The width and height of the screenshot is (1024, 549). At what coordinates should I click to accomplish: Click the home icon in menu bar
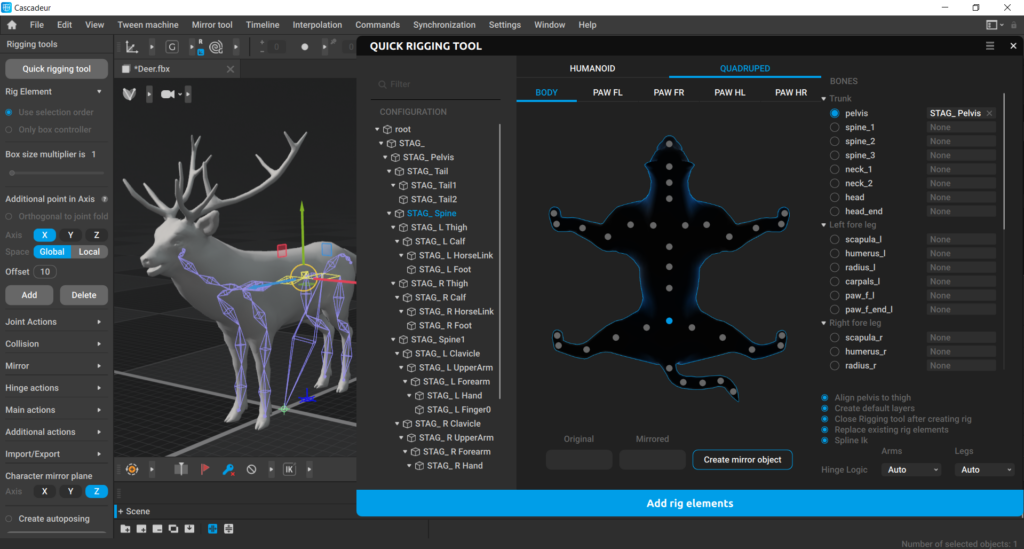[x=12, y=25]
